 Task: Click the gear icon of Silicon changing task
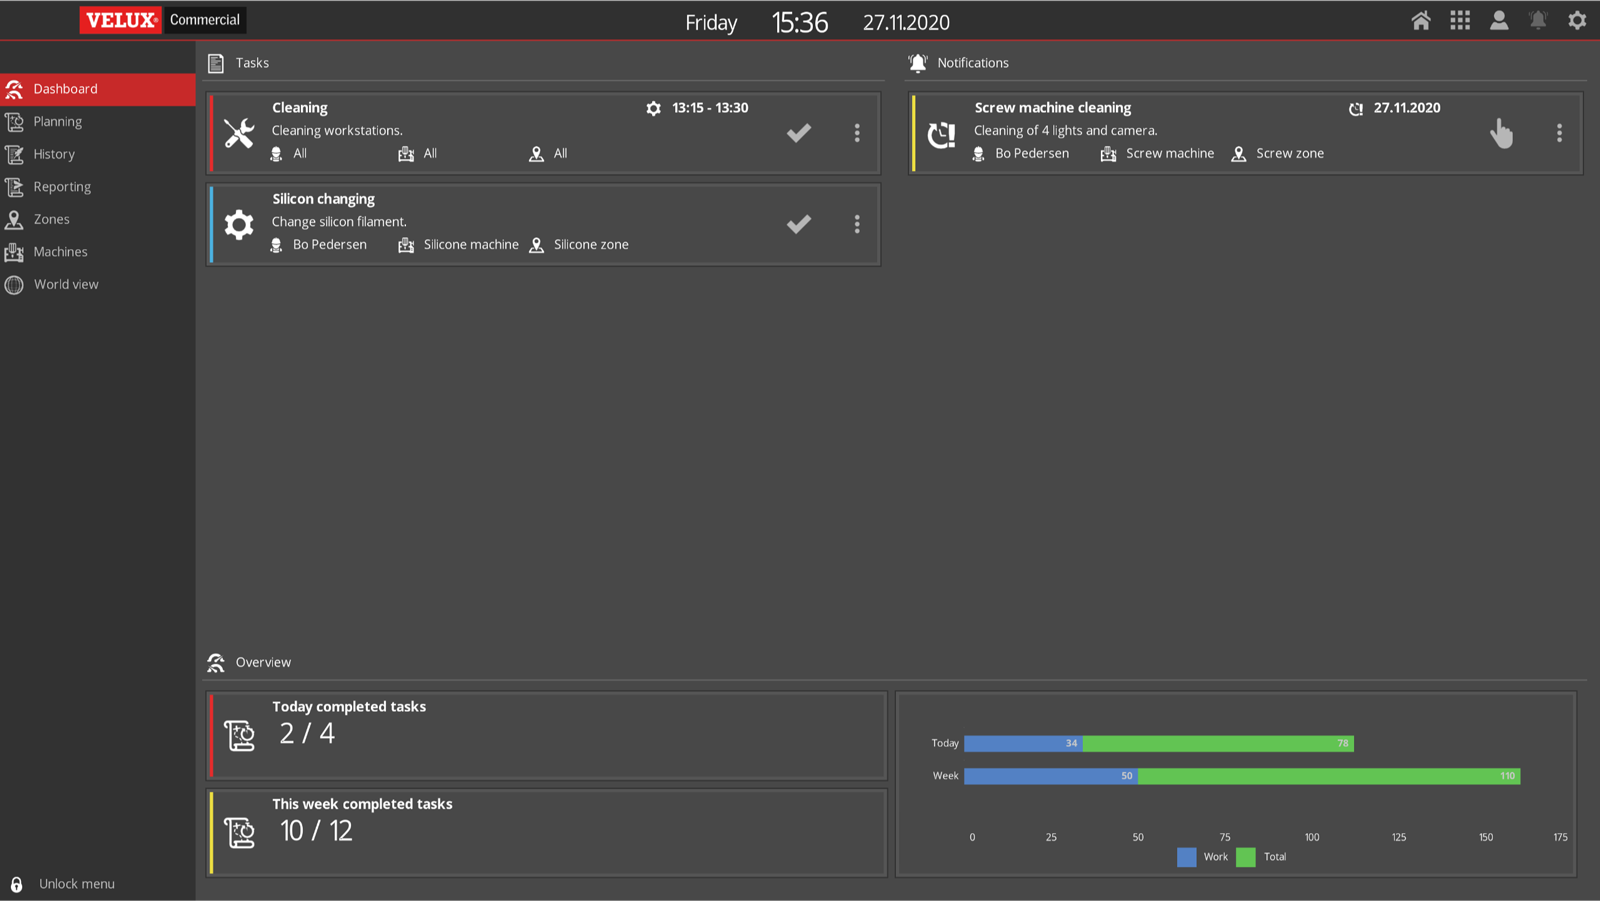click(239, 224)
